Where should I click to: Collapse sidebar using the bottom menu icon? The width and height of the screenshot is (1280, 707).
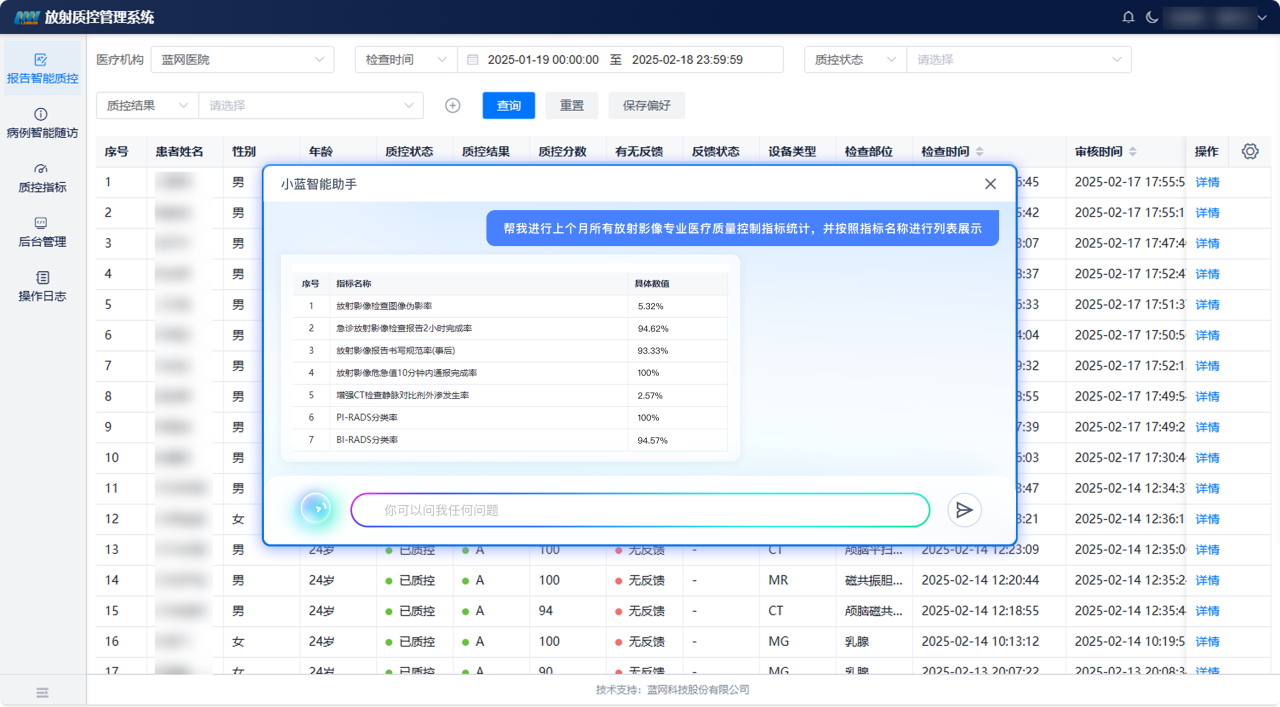tap(43, 692)
